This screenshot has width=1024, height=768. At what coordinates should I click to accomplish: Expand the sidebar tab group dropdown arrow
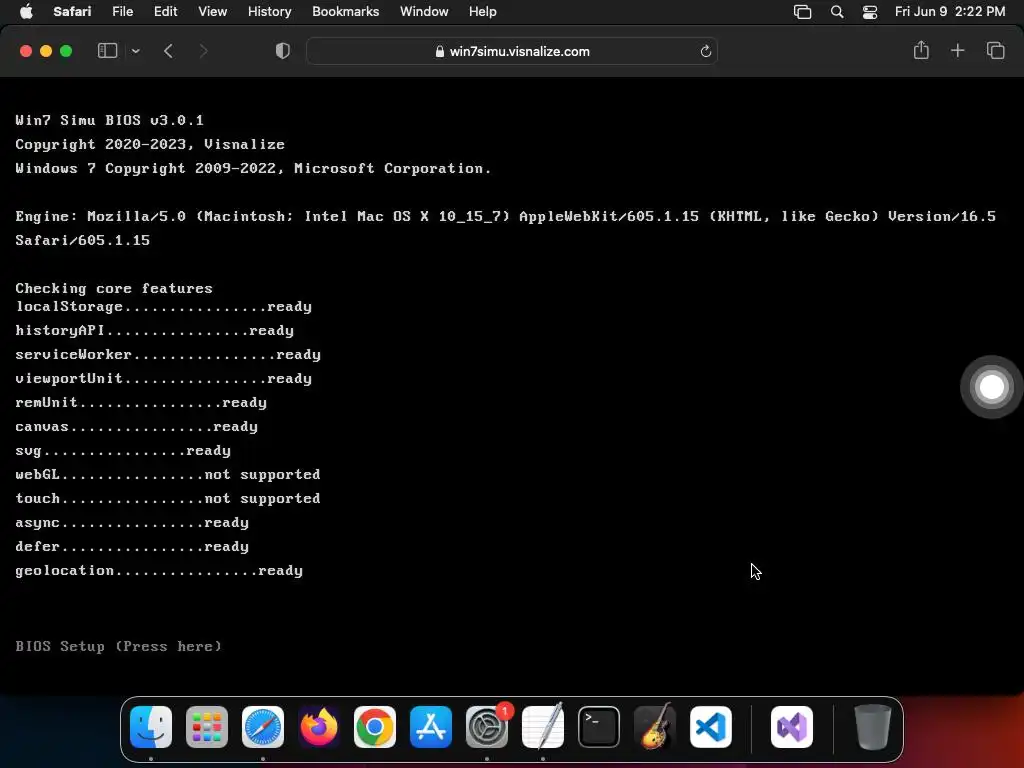(135, 51)
